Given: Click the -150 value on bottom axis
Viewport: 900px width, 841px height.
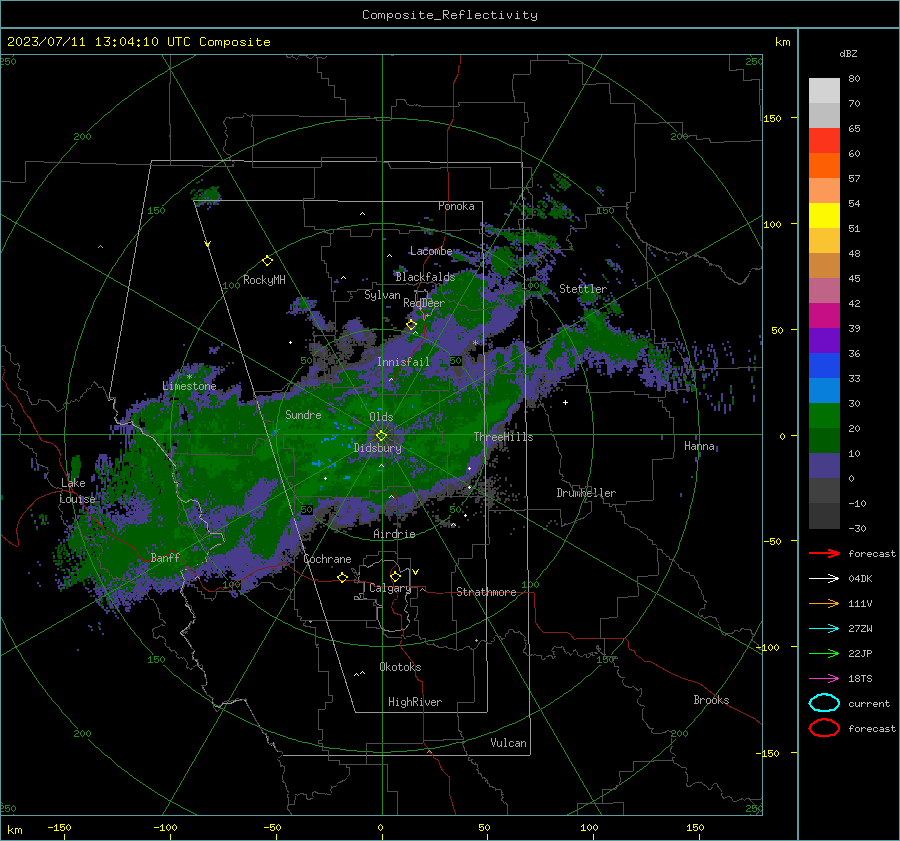Looking at the screenshot, I should [x=59, y=827].
